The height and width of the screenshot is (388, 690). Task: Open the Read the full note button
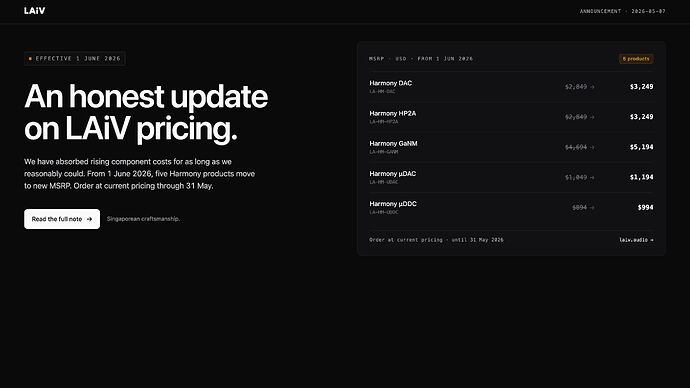pos(62,219)
